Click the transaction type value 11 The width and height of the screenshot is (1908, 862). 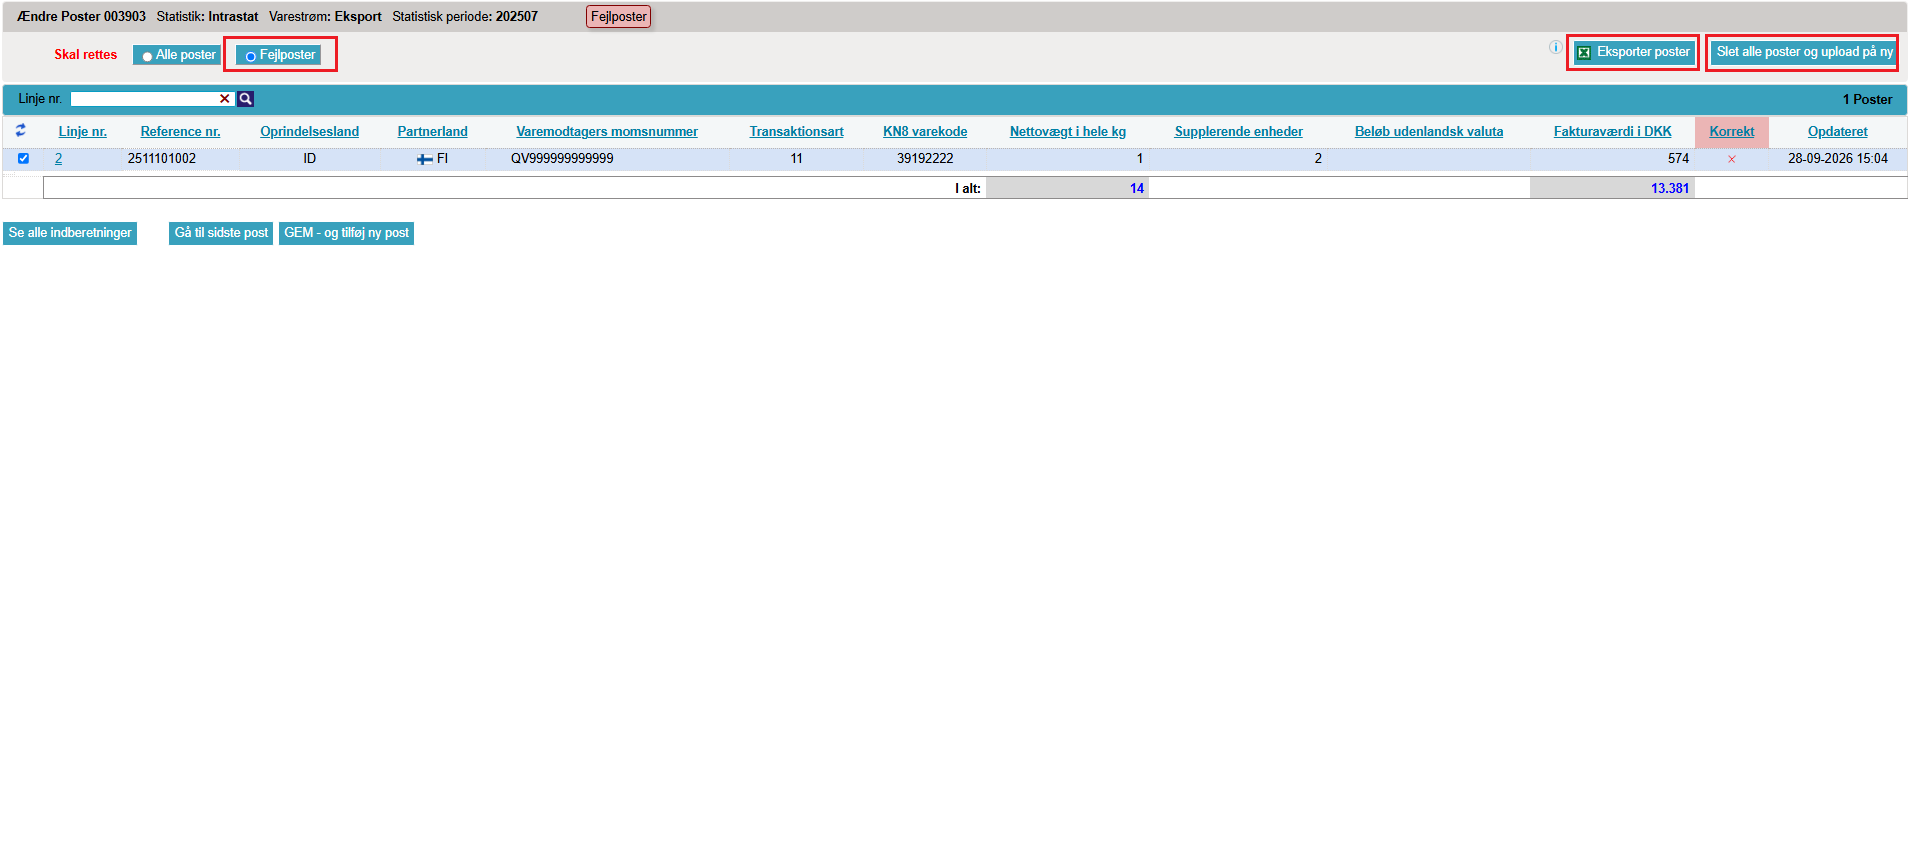(797, 159)
